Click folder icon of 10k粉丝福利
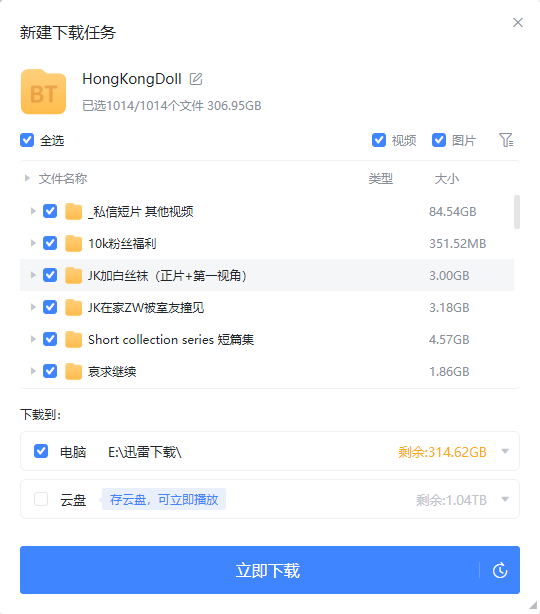The height and width of the screenshot is (614, 540). (x=73, y=244)
